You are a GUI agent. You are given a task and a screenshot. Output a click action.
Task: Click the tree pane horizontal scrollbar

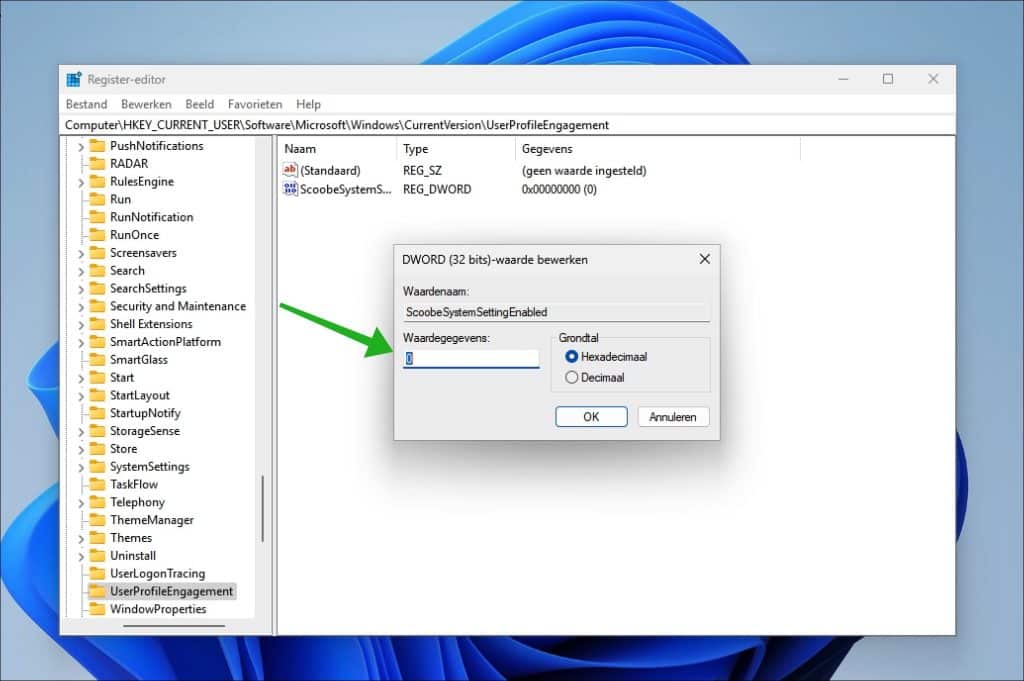click(x=174, y=626)
